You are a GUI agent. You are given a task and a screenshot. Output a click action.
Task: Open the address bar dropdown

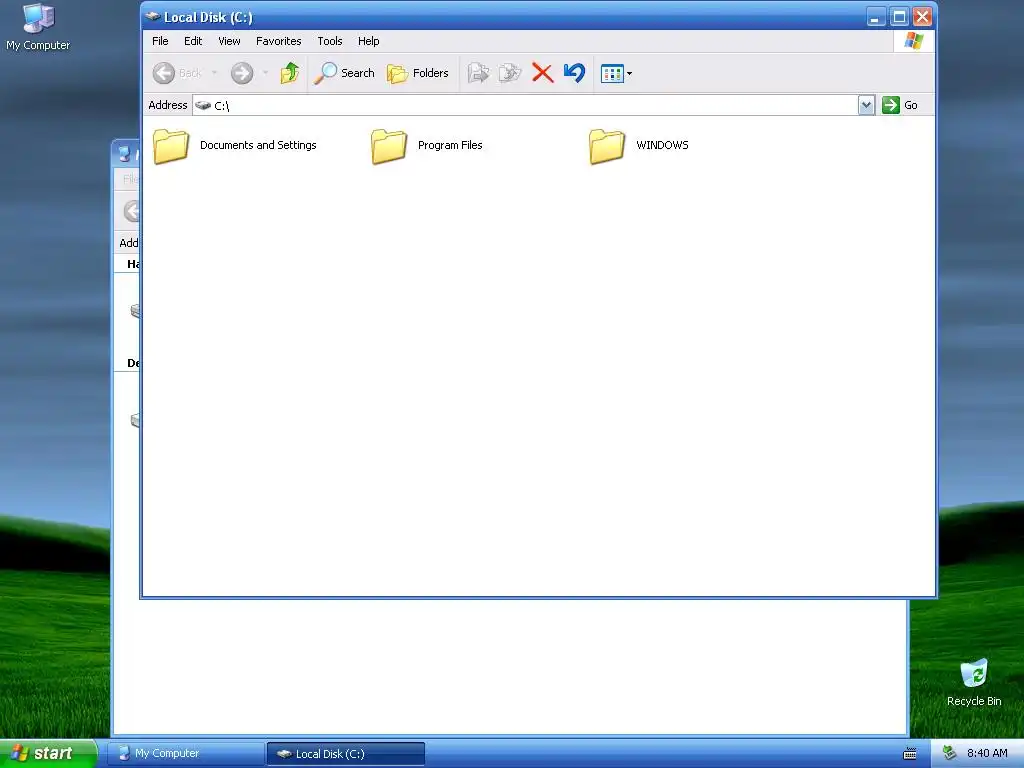(x=866, y=105)
